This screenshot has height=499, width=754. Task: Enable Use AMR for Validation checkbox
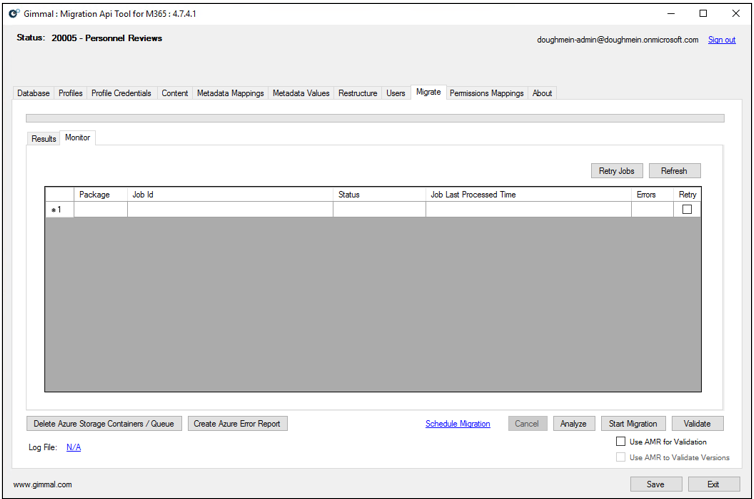(621, 441)
